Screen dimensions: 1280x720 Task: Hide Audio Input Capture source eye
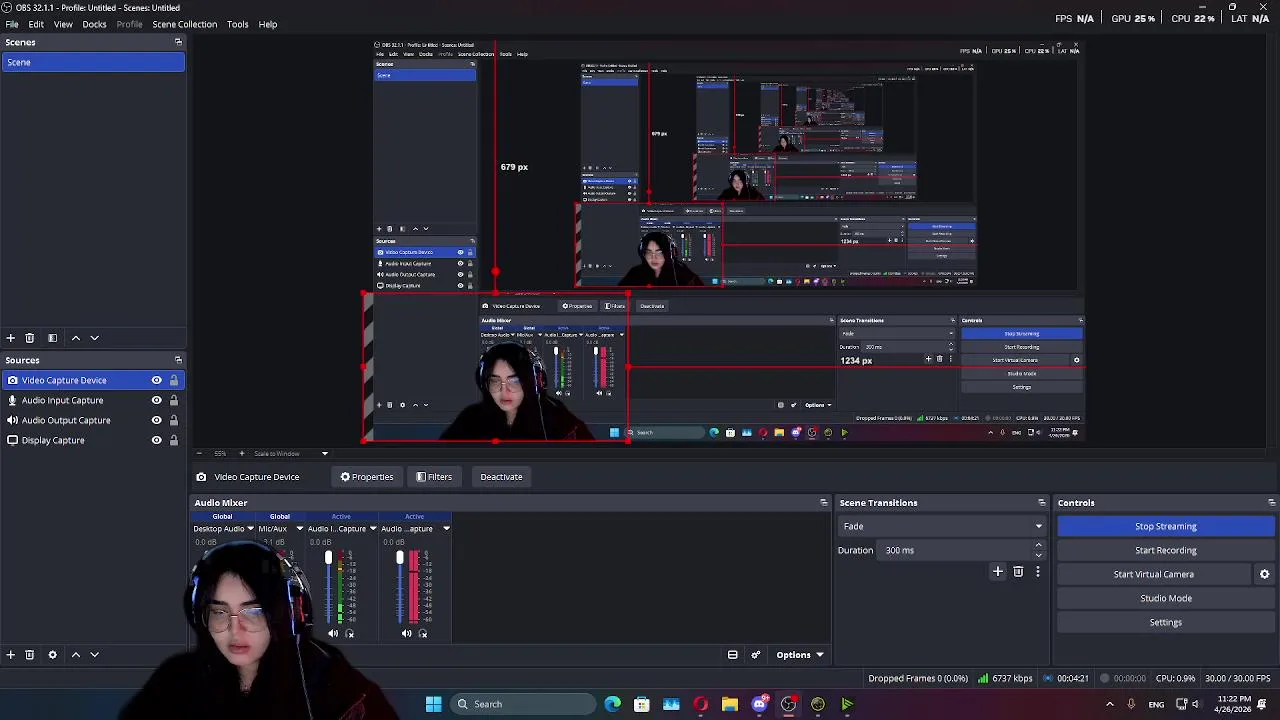(156, 400)
